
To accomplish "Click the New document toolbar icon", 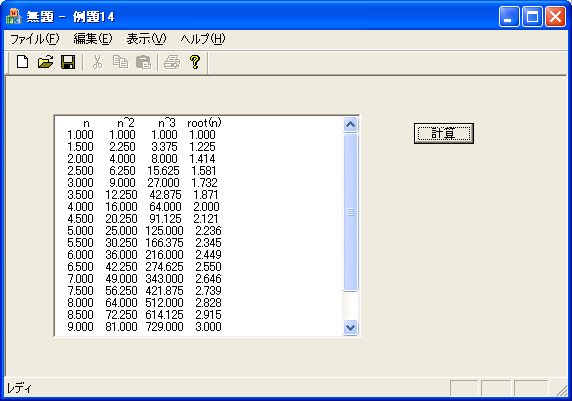I will point(23,62).
